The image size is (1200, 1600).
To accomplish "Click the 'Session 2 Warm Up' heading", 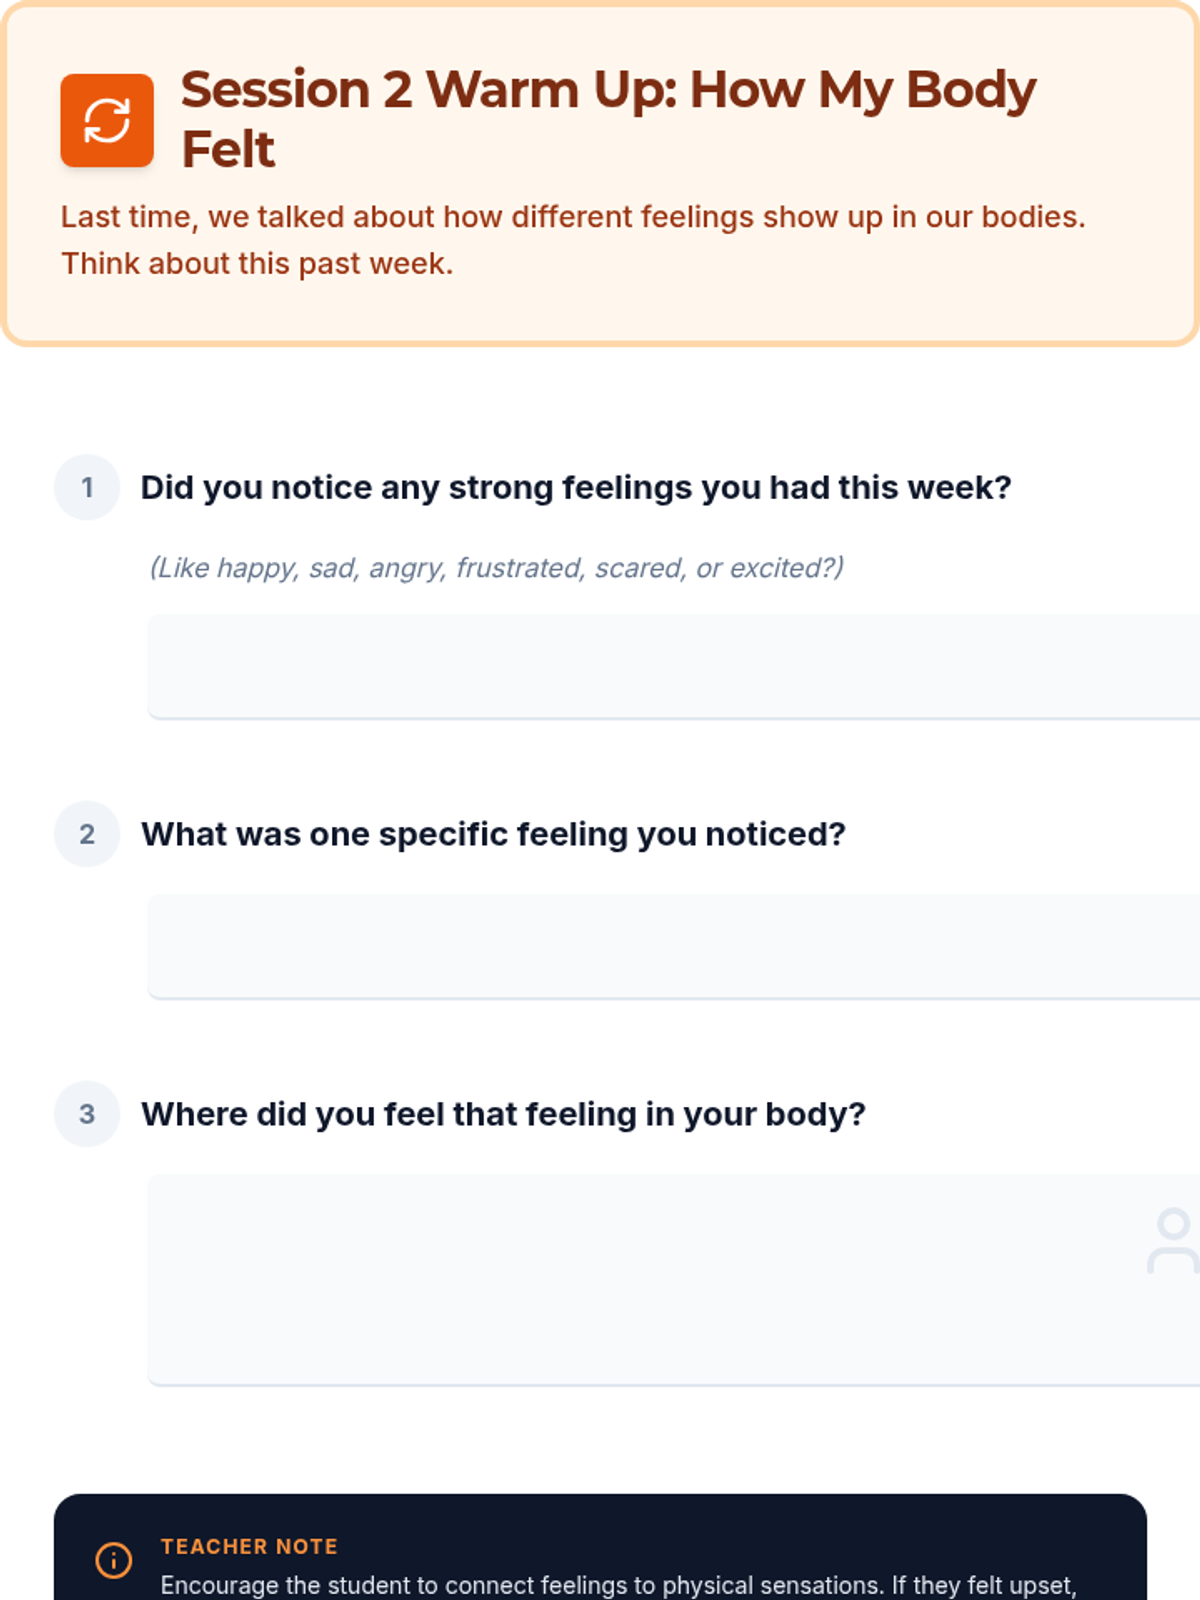I will pyautogui.click(x=608, y=90).
